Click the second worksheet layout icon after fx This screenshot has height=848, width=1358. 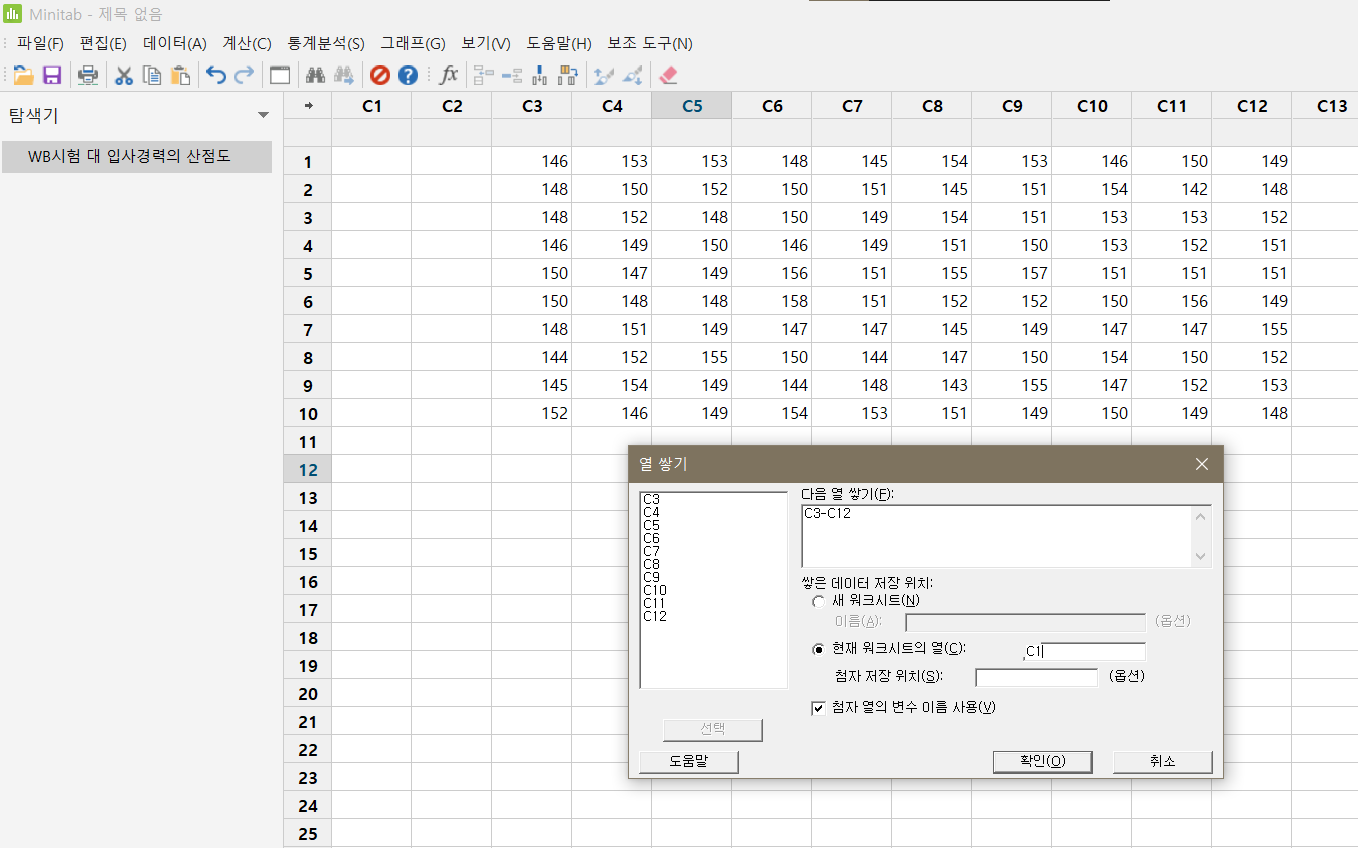[x=512, y=75]
